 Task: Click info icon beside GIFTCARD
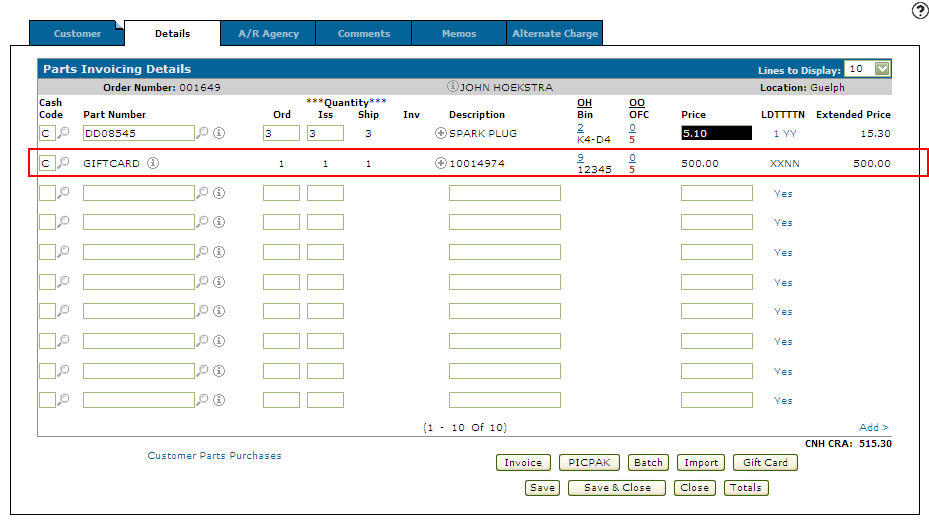153,162
